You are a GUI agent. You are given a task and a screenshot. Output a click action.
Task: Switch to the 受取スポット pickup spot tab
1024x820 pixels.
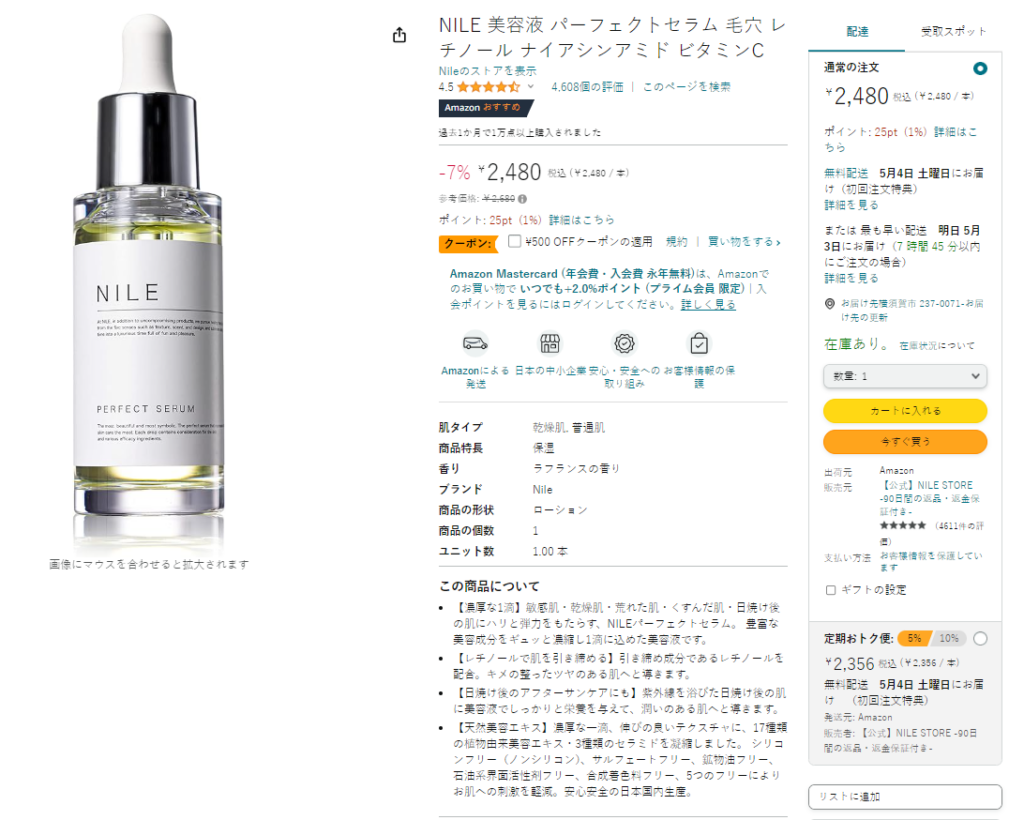(953, 31)
